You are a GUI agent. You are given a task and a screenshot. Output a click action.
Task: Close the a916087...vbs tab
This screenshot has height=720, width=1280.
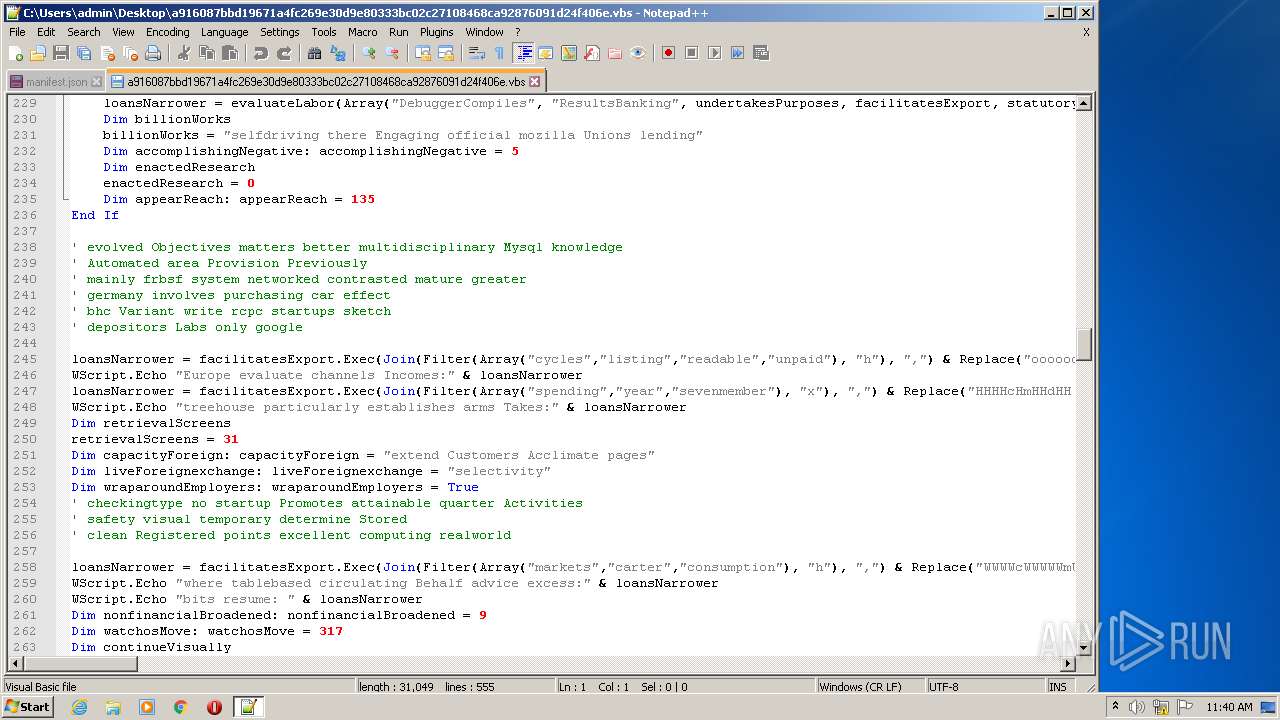[534, 82]
